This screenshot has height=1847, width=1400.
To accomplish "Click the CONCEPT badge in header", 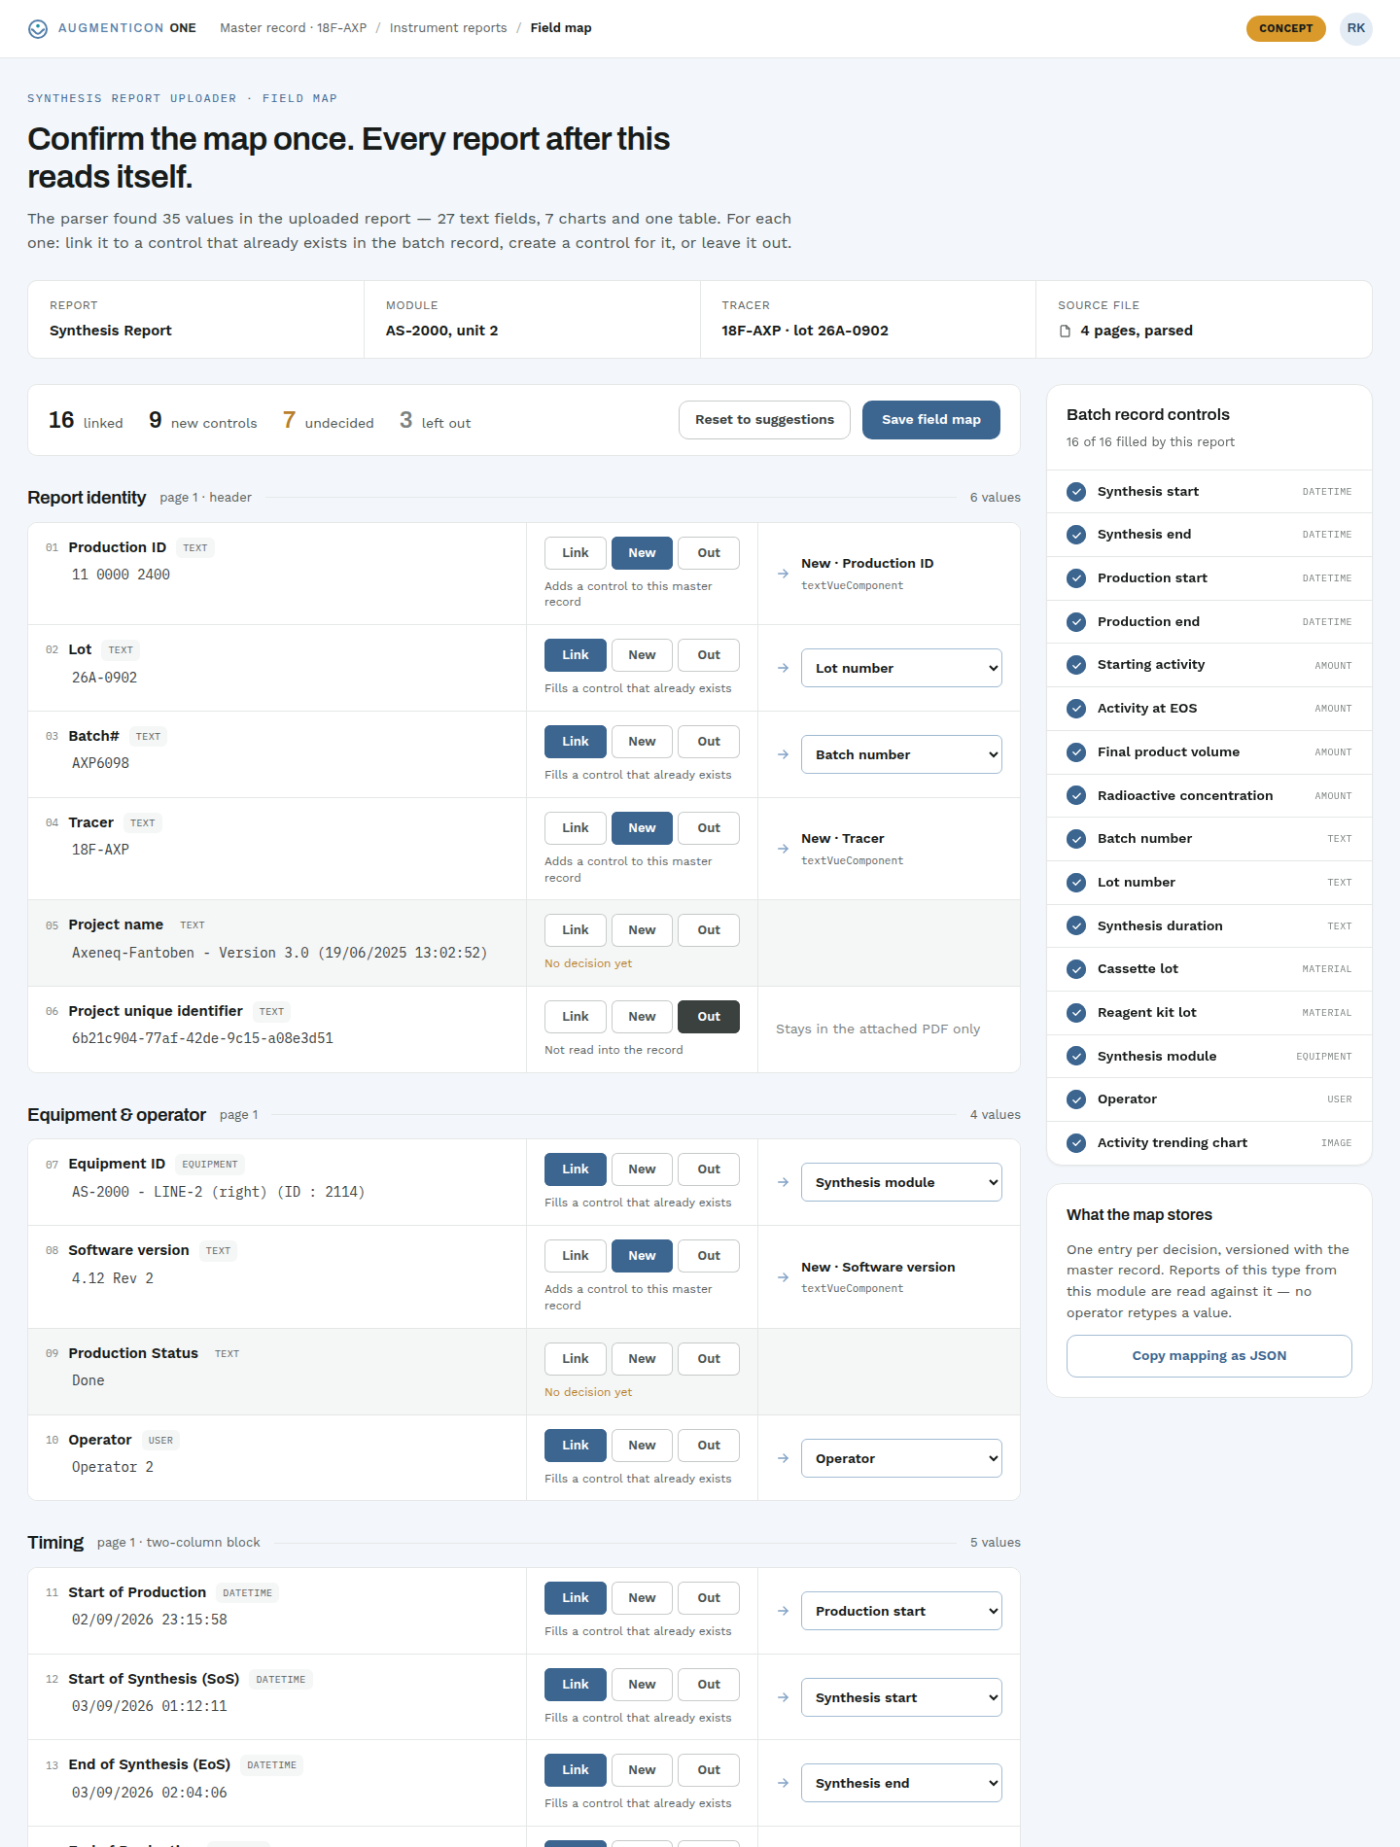I will (1286, 28).
